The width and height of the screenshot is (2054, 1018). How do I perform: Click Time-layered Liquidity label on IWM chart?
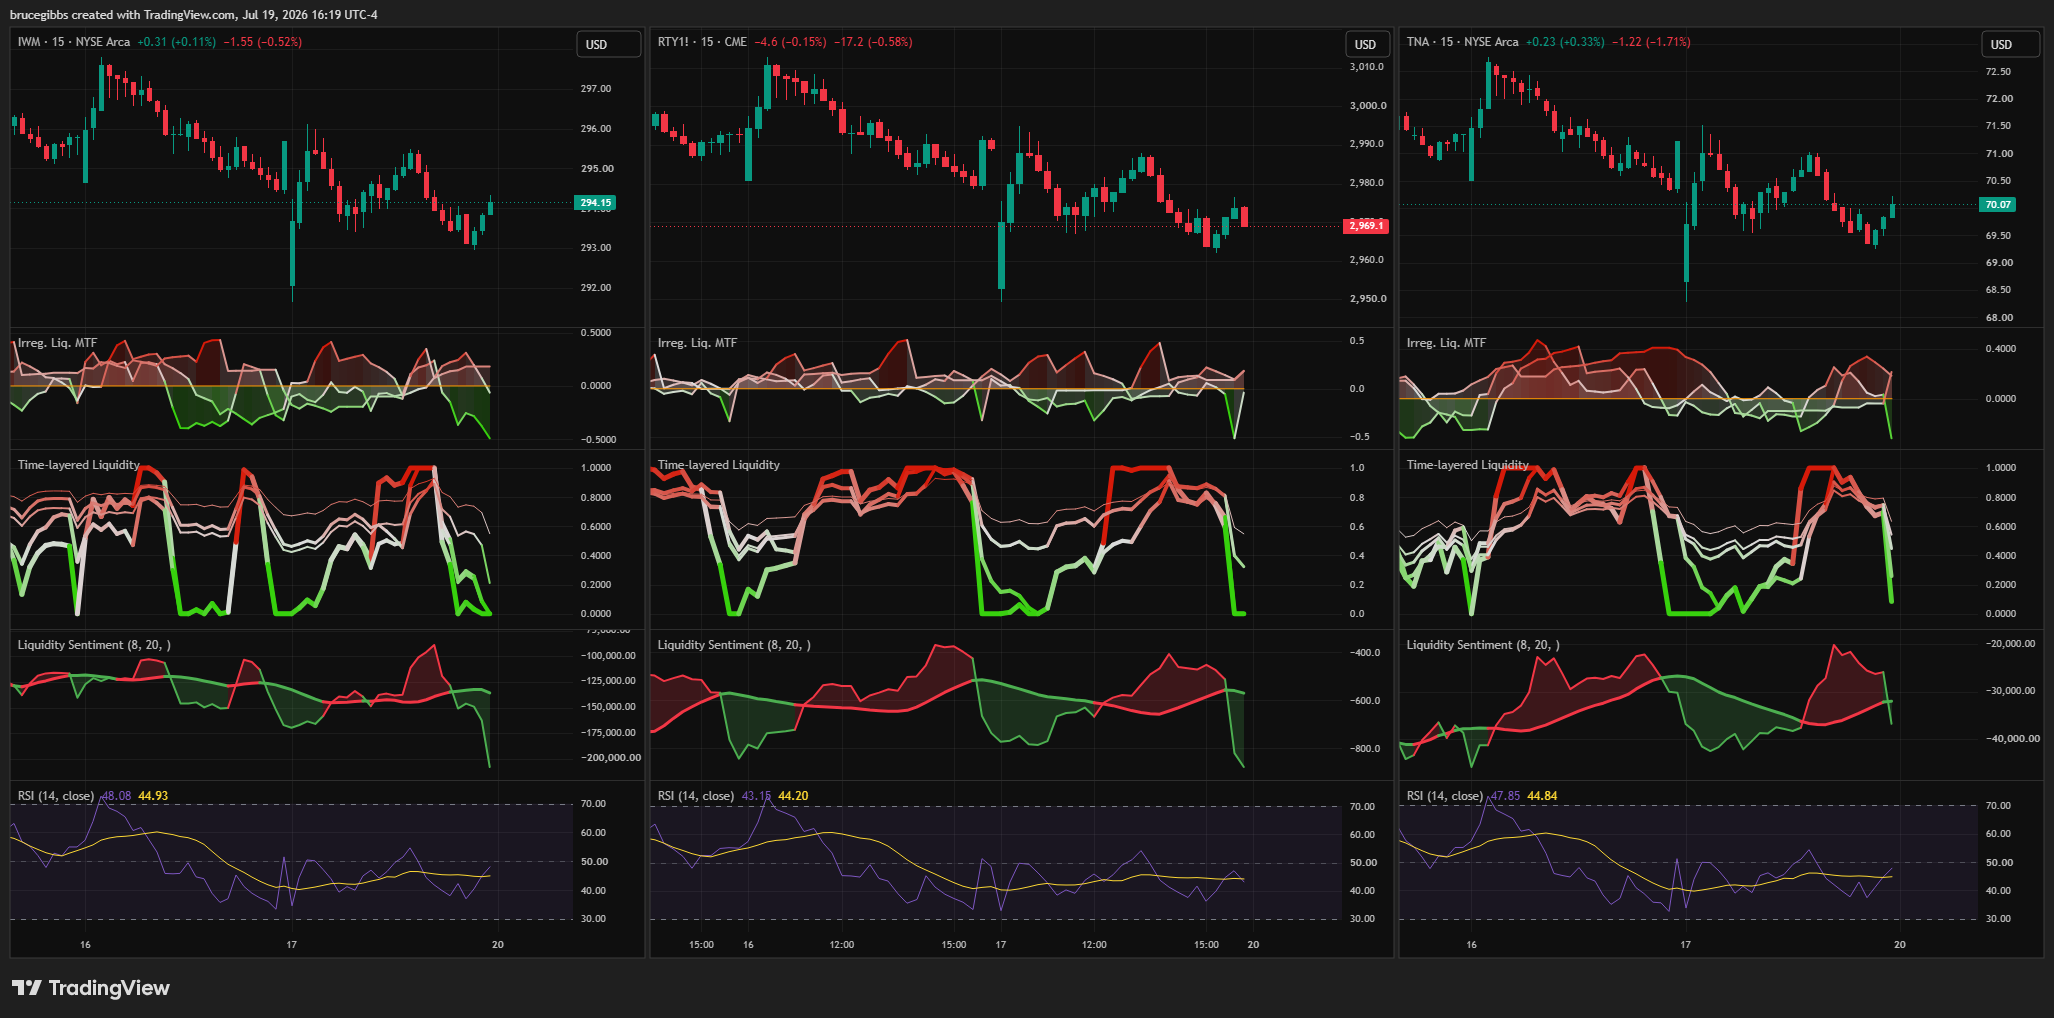[79, 465]
